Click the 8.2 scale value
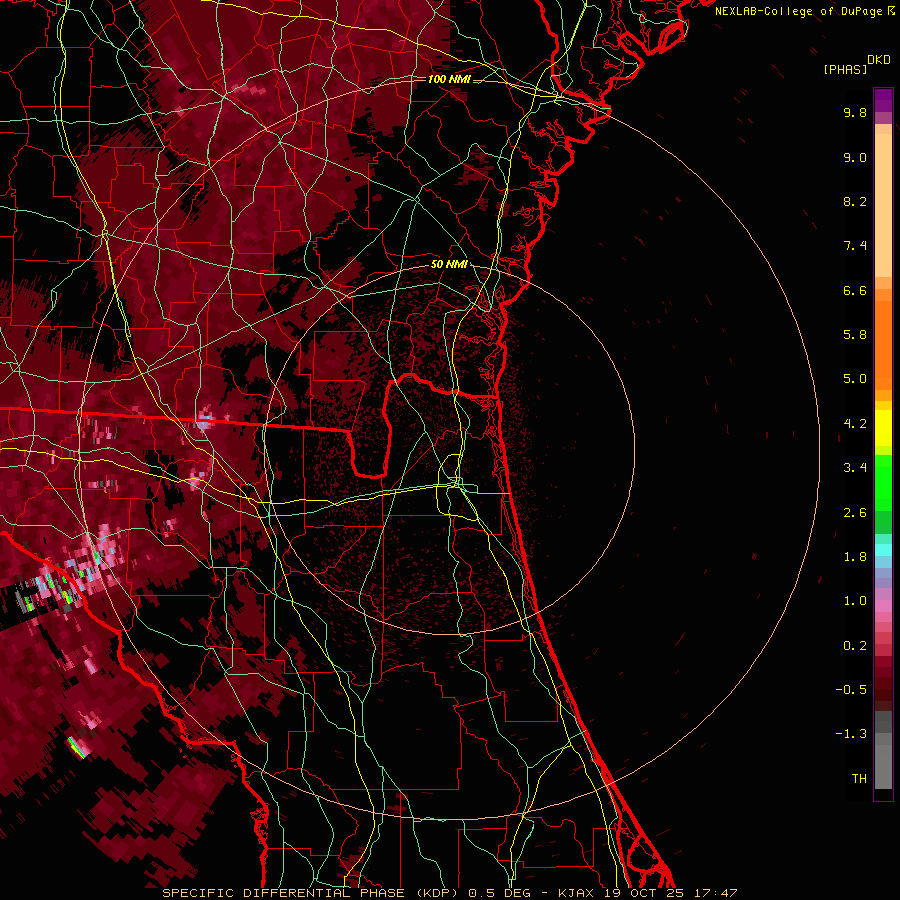The height and width of the screenshot is (900, 900). 855,201
